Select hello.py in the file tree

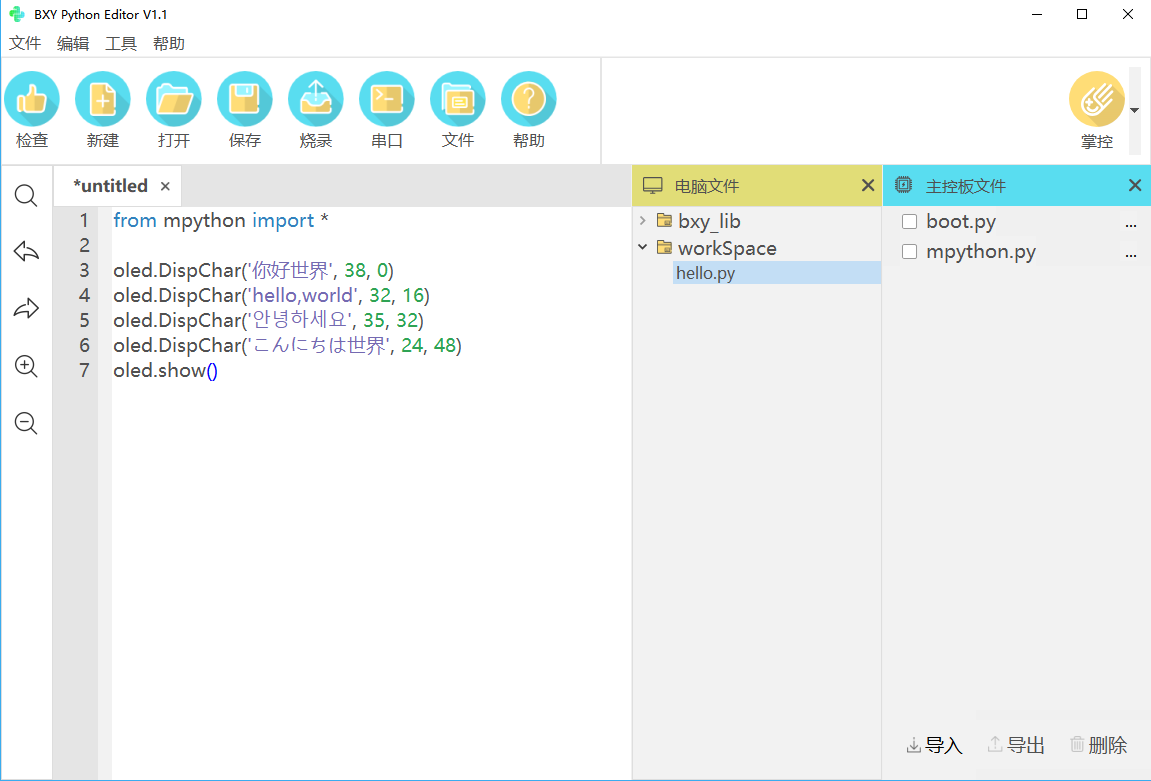(x=706, y=273)
